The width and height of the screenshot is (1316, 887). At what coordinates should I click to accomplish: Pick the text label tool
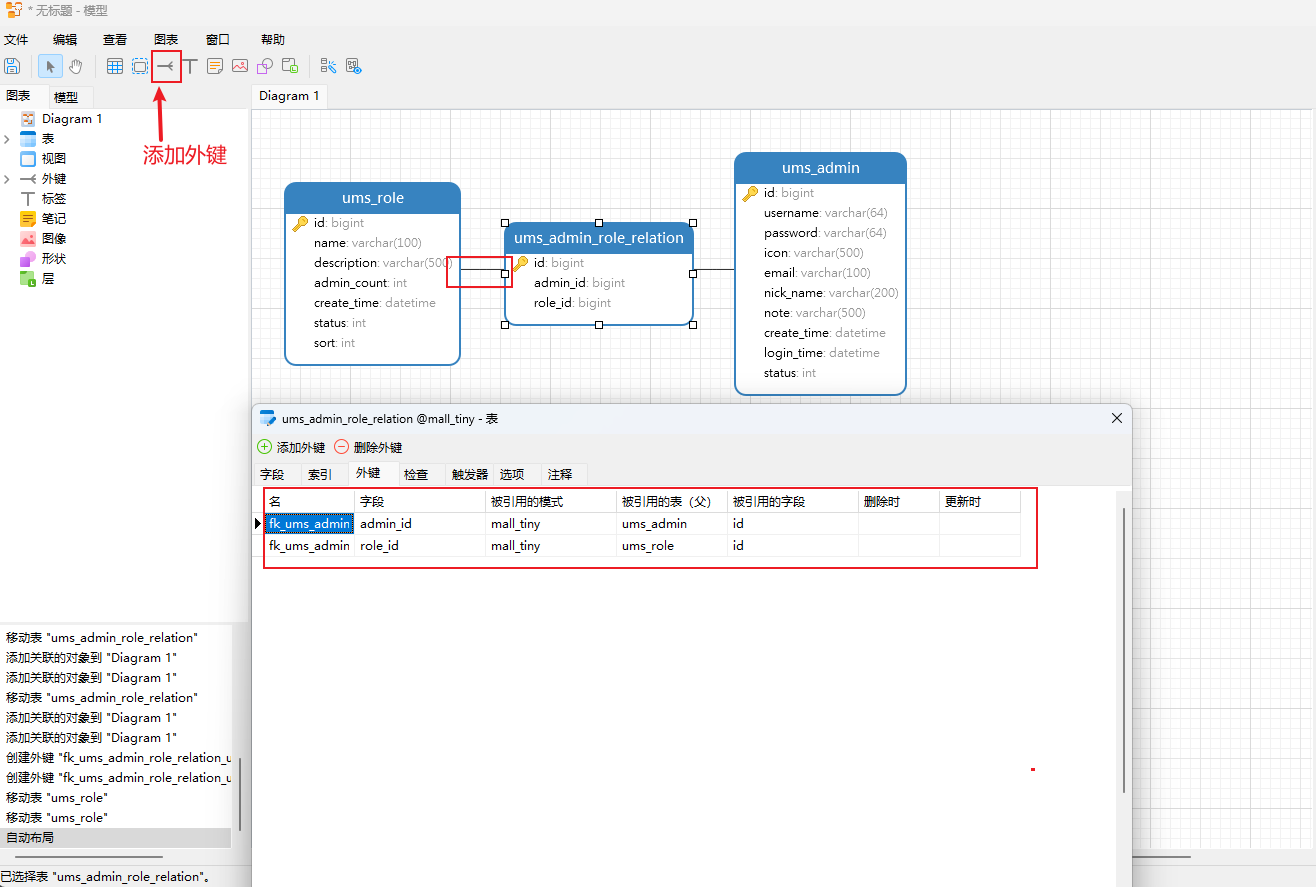point(190,66)
